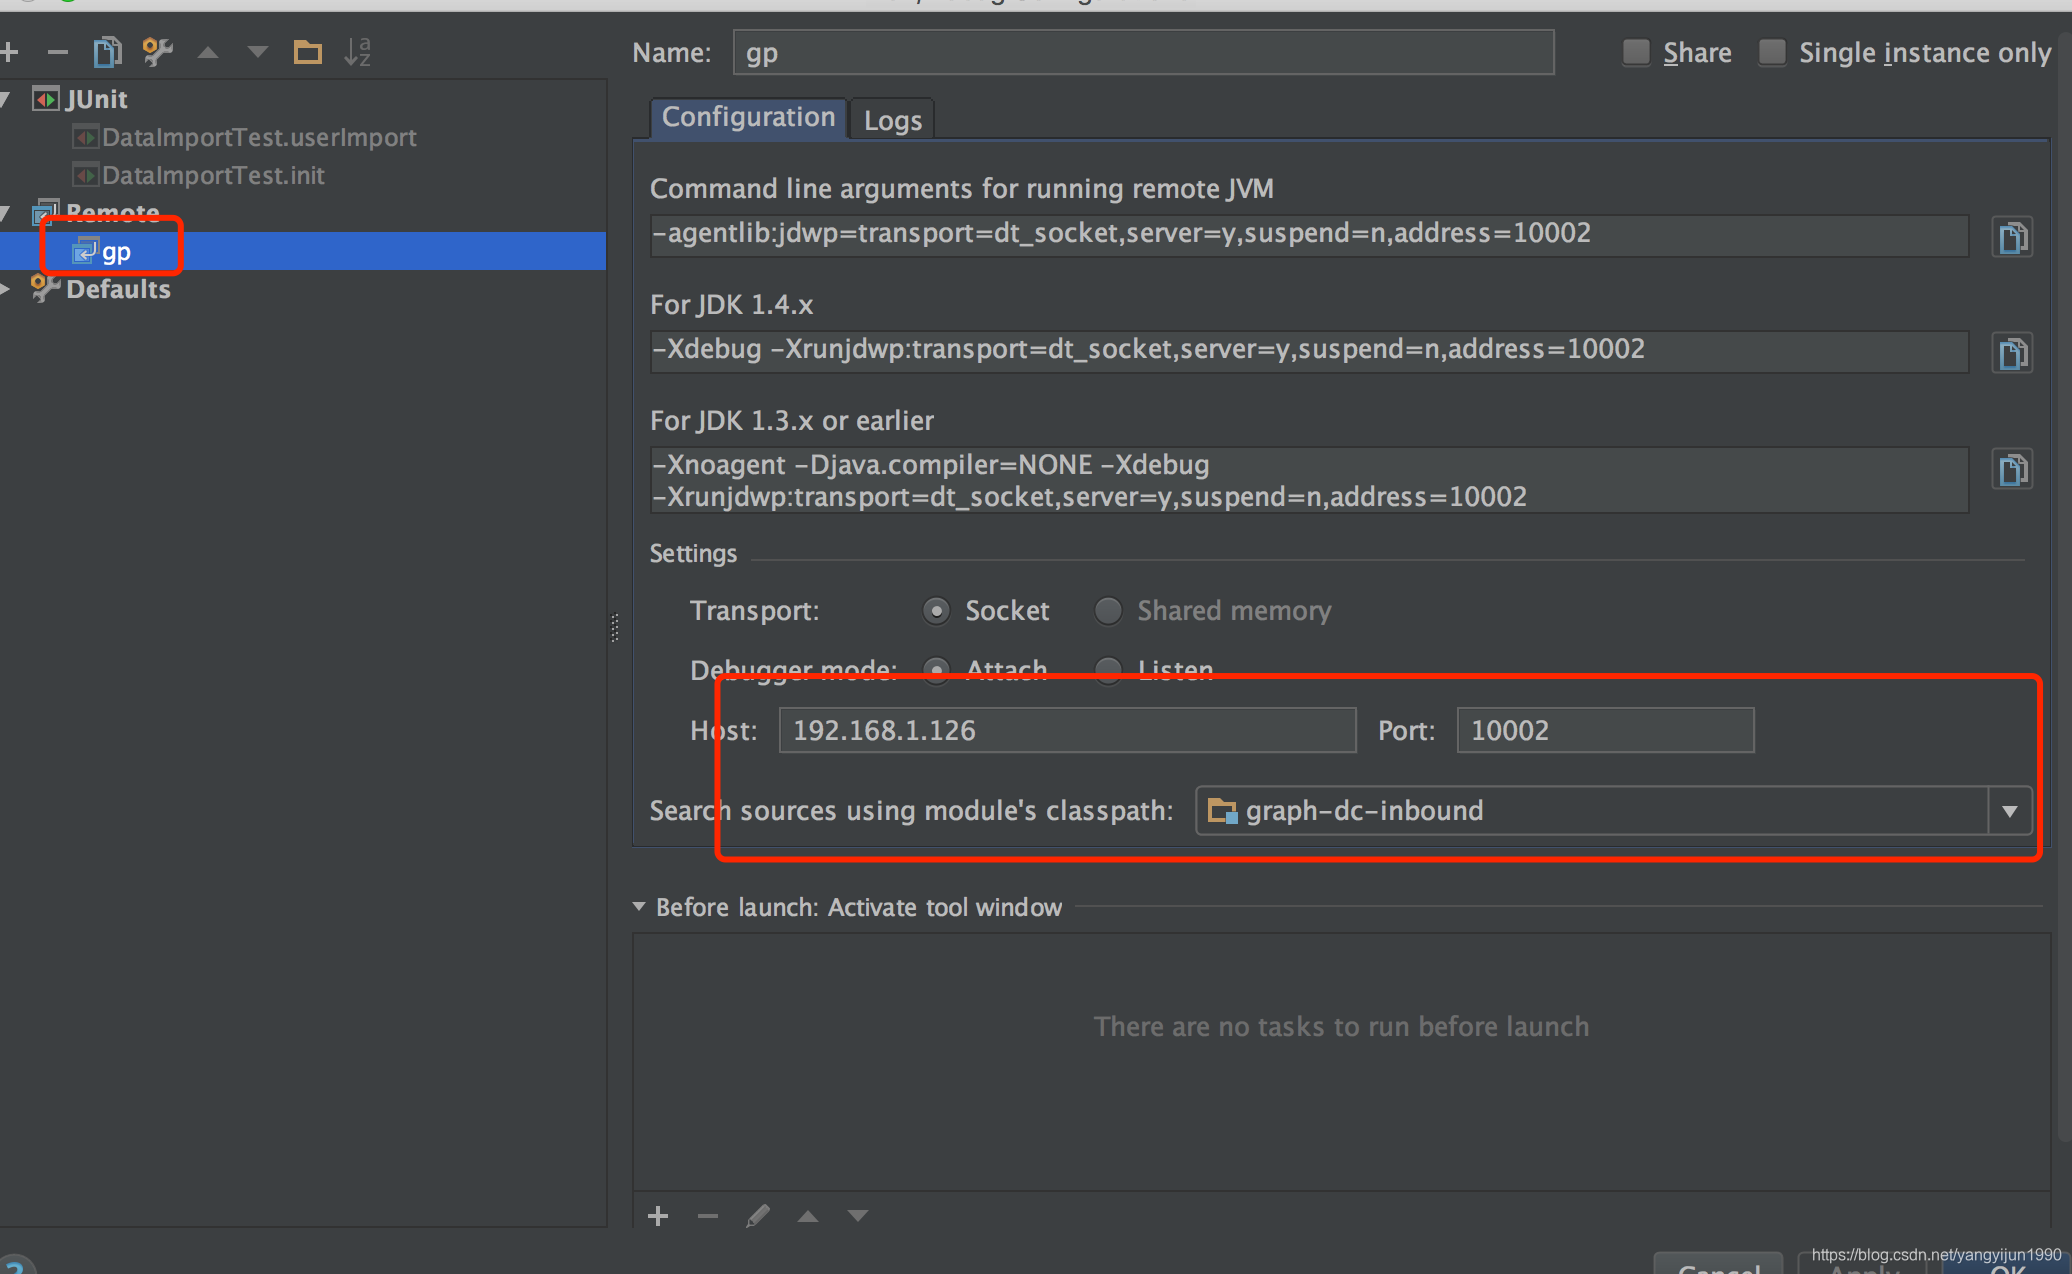The width and height of the screenshot is (2072, 1274).
Task: Collapse the Remote tree node
Action: click(x=6, y=213)
